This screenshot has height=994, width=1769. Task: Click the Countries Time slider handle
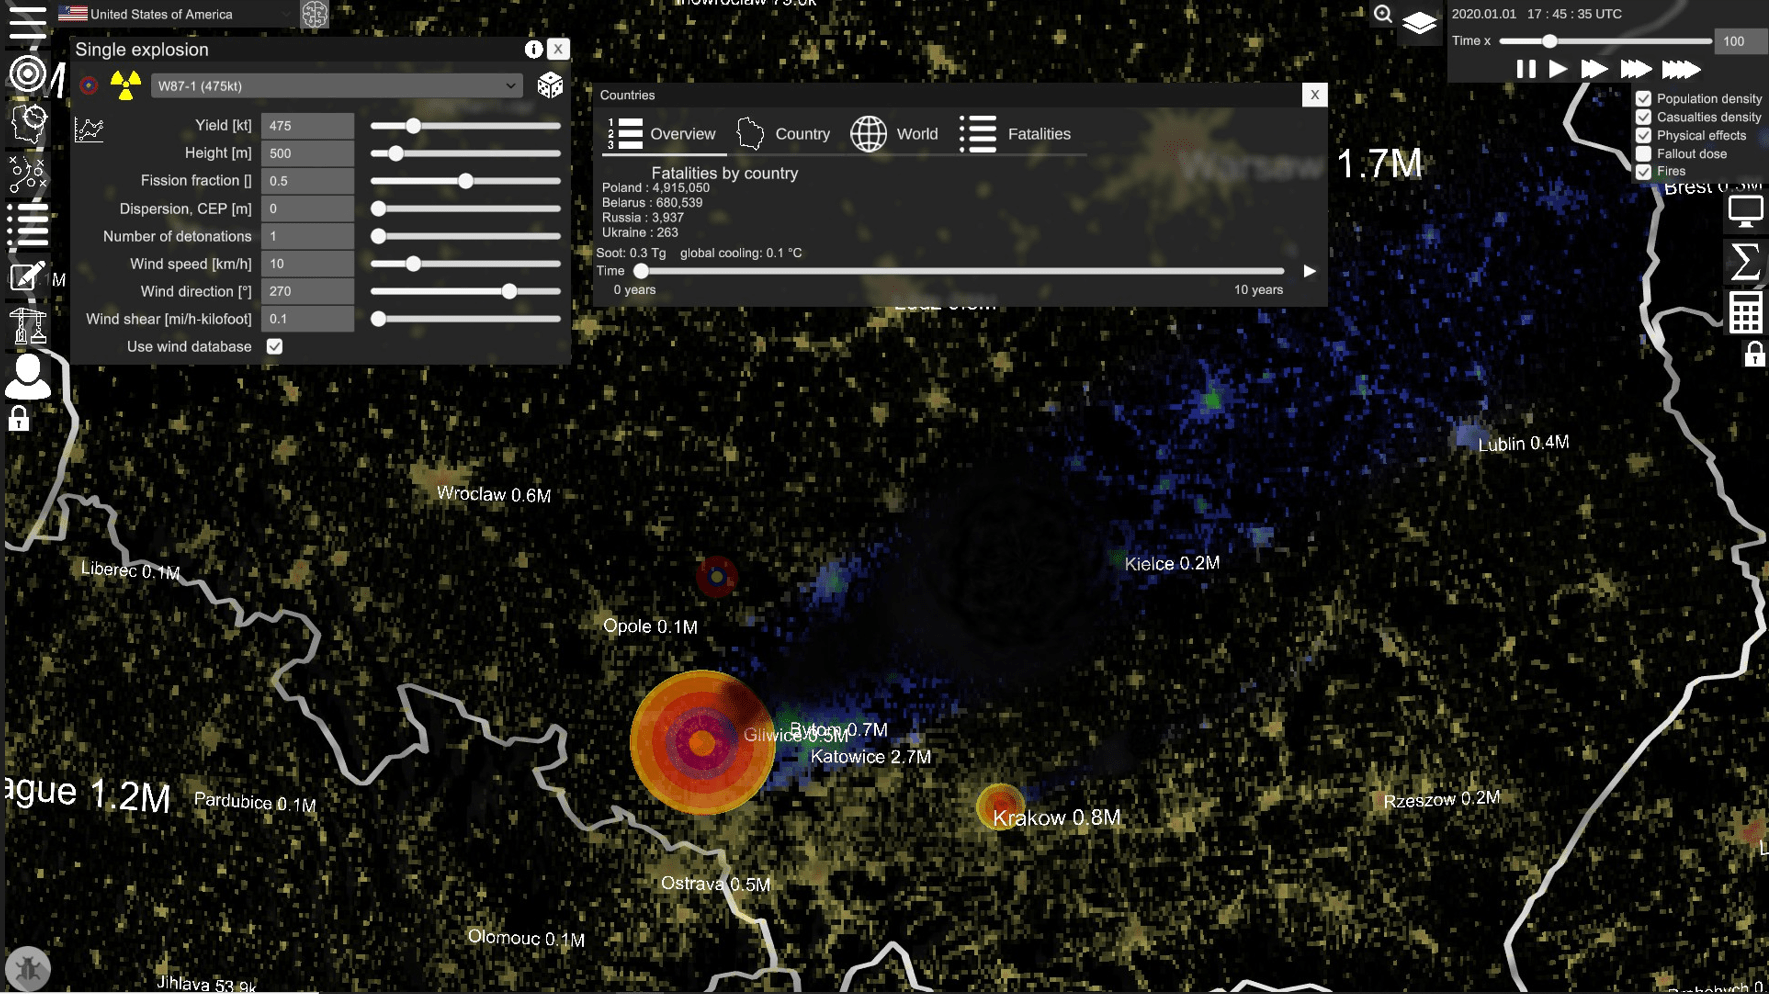641,271
